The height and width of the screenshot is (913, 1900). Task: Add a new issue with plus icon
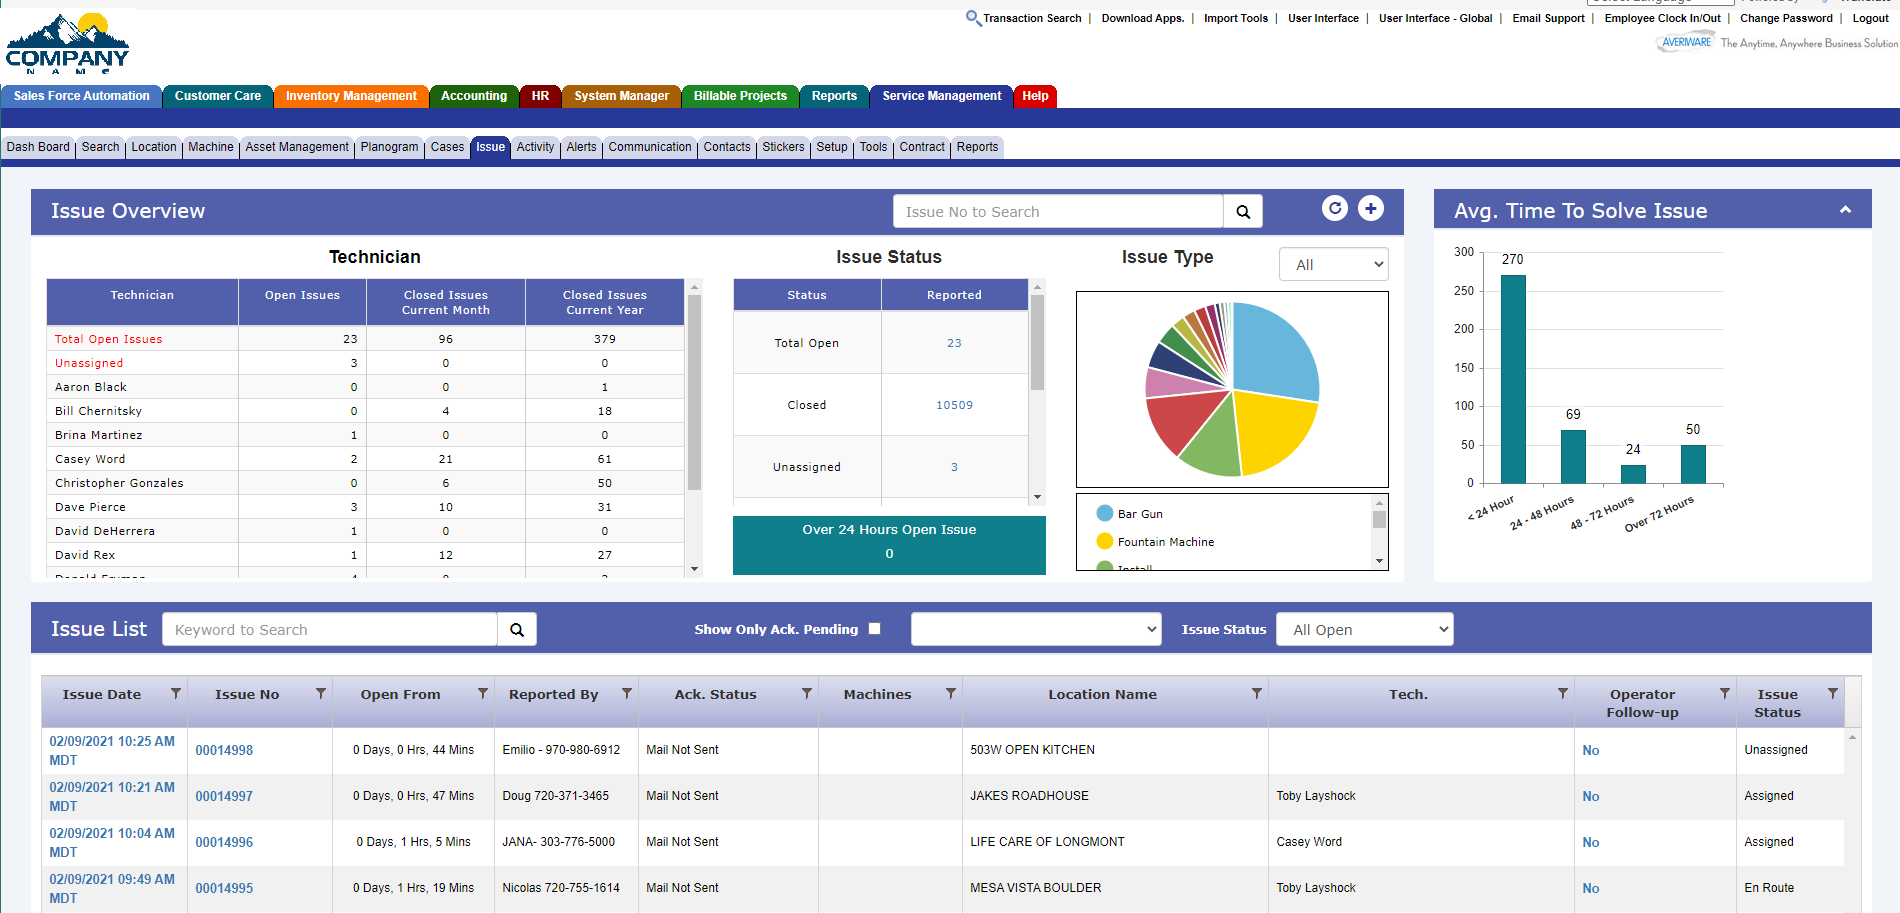coord(1371,208)
